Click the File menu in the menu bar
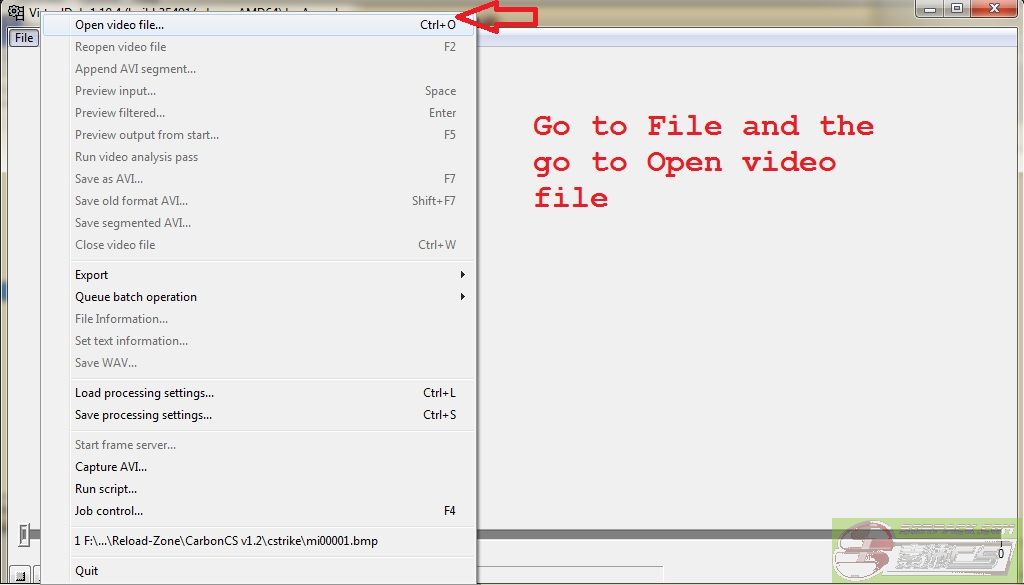This screenshot has width=1024, height=585. point(24,38)
